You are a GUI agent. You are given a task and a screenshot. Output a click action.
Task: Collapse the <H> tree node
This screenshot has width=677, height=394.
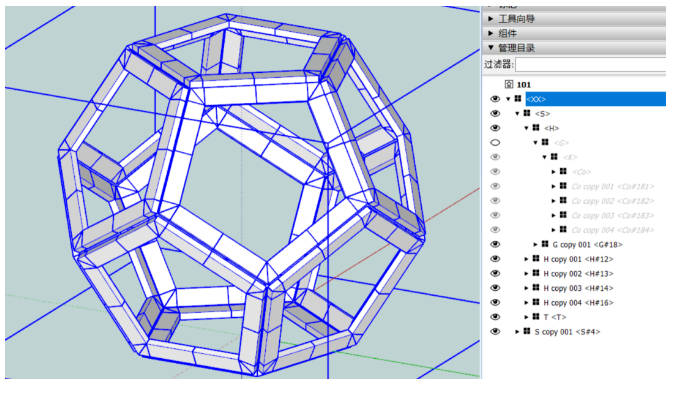(526, 128)
